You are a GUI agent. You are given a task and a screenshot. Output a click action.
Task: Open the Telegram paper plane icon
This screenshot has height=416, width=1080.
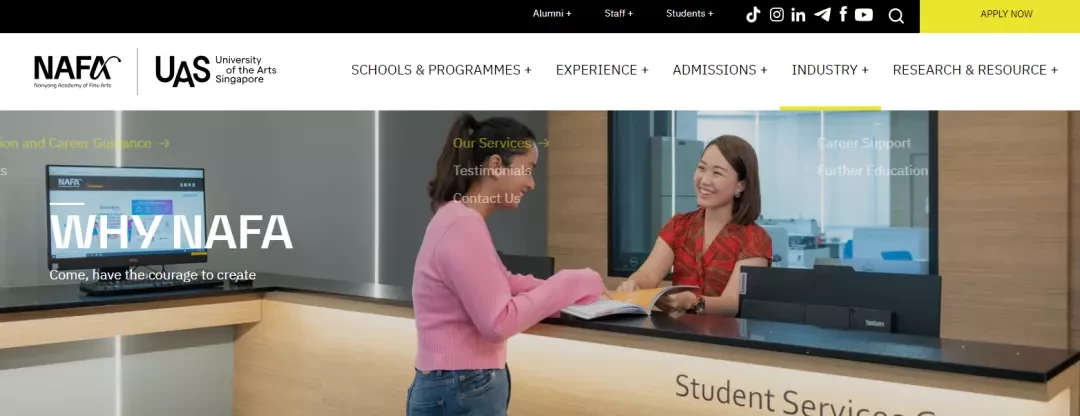tap(822, 14)
